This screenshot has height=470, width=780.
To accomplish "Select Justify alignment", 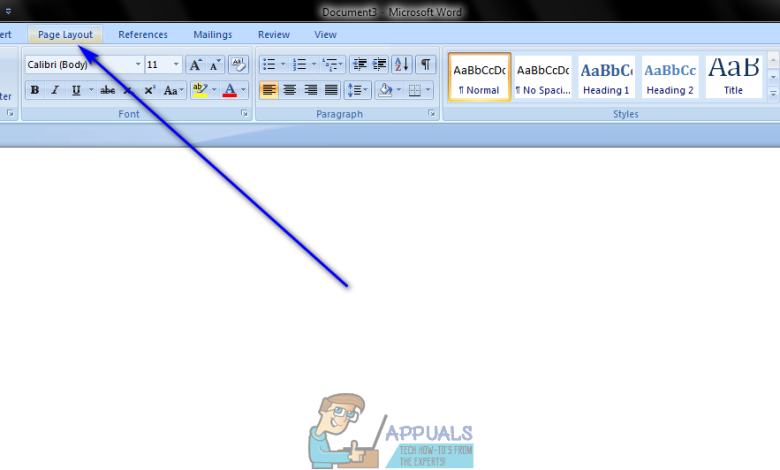I will click(331, 90).
